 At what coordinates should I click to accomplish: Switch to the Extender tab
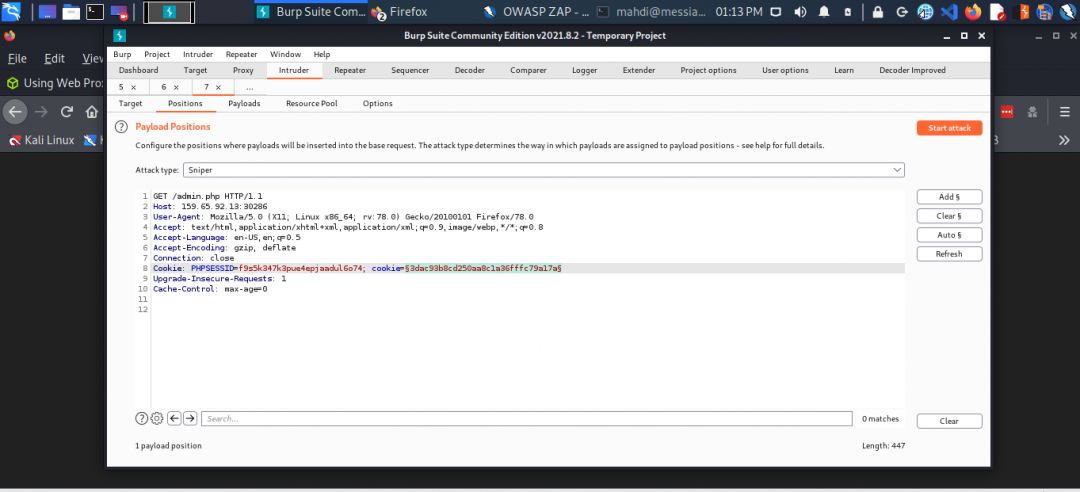click(638, 70)
